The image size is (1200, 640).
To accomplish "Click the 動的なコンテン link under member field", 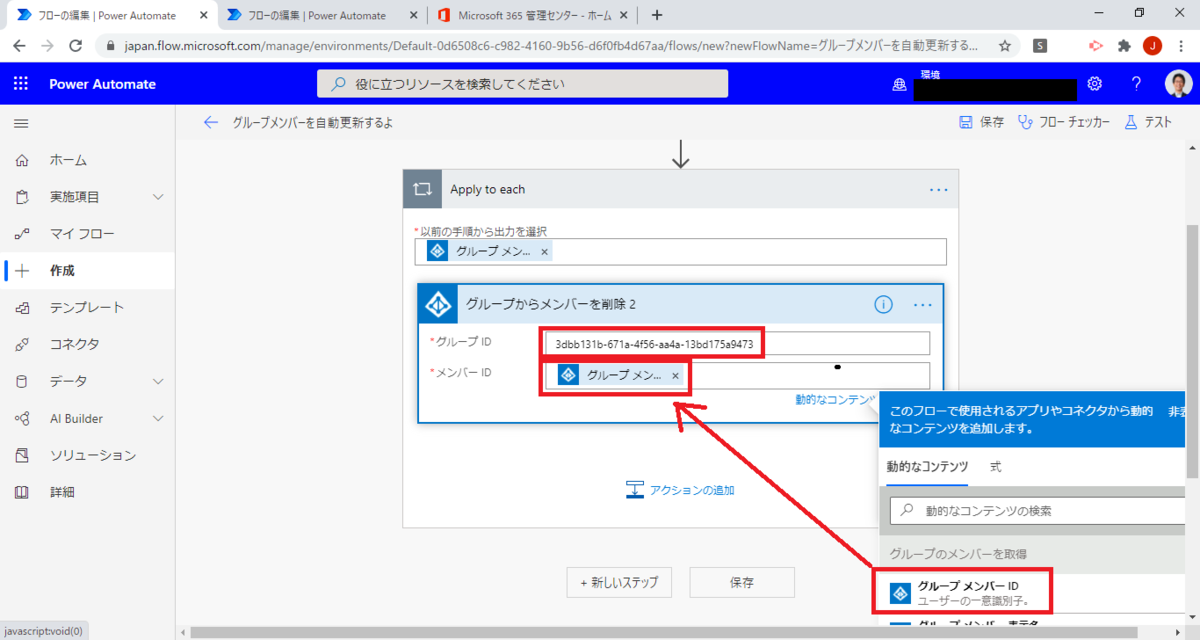I will tap(835, 399).
